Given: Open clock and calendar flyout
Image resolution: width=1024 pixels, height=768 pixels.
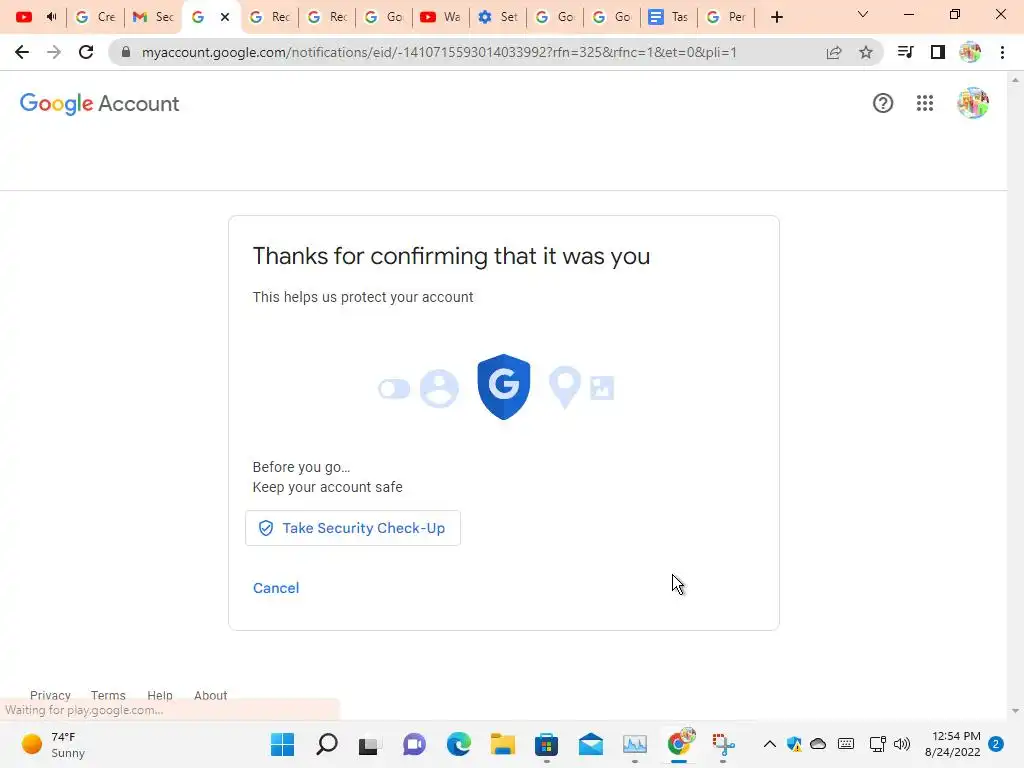Looking at the screenshot, I should [952, 744].
